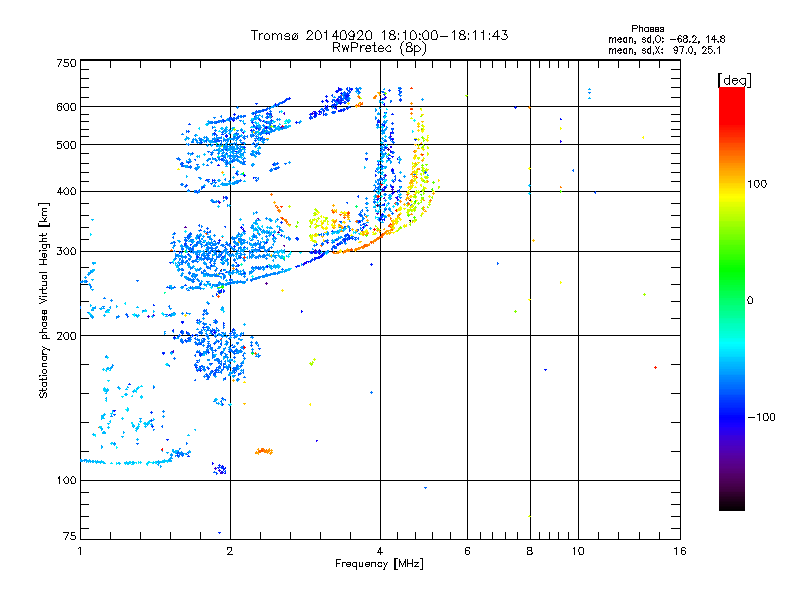This screenshot has width=800, height=600.
Task: Click the y-axis tick label "500"
Action: point(66,145)
